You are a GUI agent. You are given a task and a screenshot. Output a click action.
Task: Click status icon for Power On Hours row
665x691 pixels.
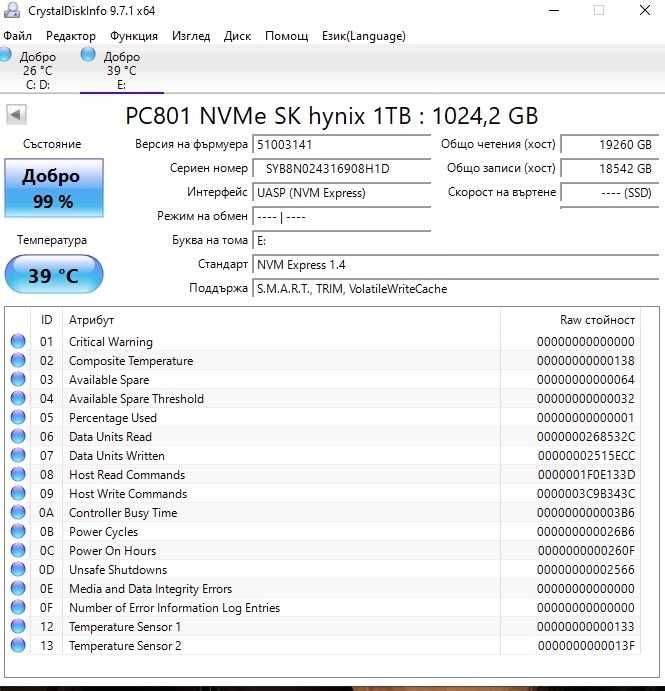(18, 550)
